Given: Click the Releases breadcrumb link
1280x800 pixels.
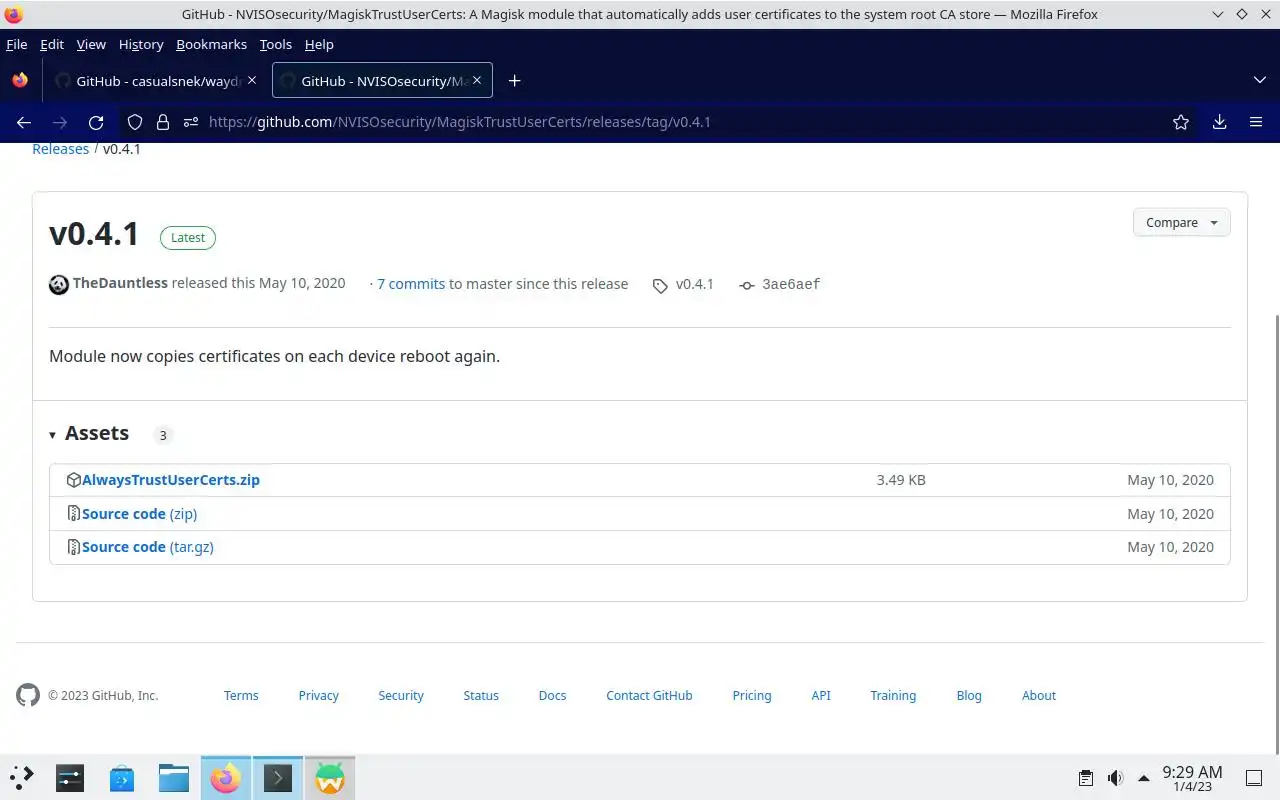Looking at the screenshot, I should [x=61, y=149].
